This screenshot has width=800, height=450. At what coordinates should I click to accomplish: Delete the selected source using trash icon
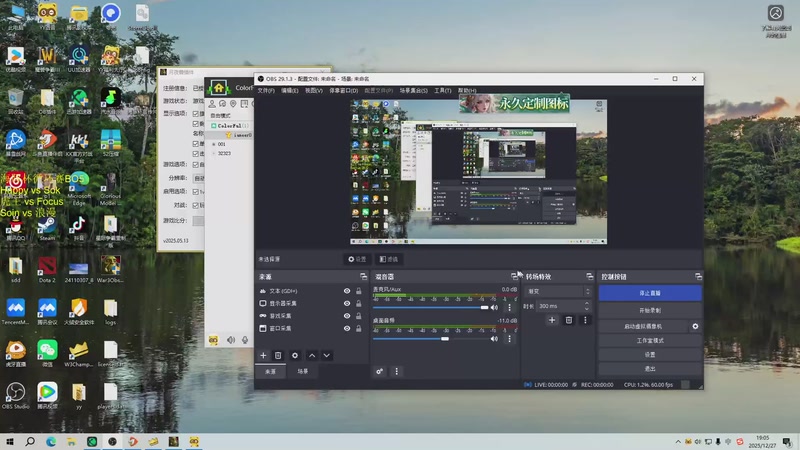278,355
